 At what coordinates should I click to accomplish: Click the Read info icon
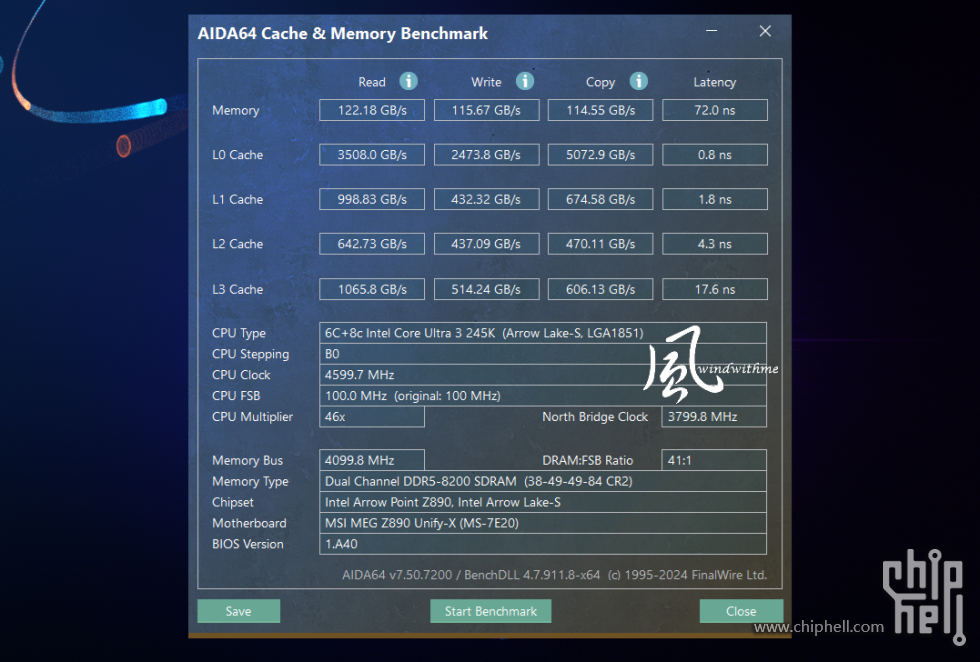click(408, 81)
